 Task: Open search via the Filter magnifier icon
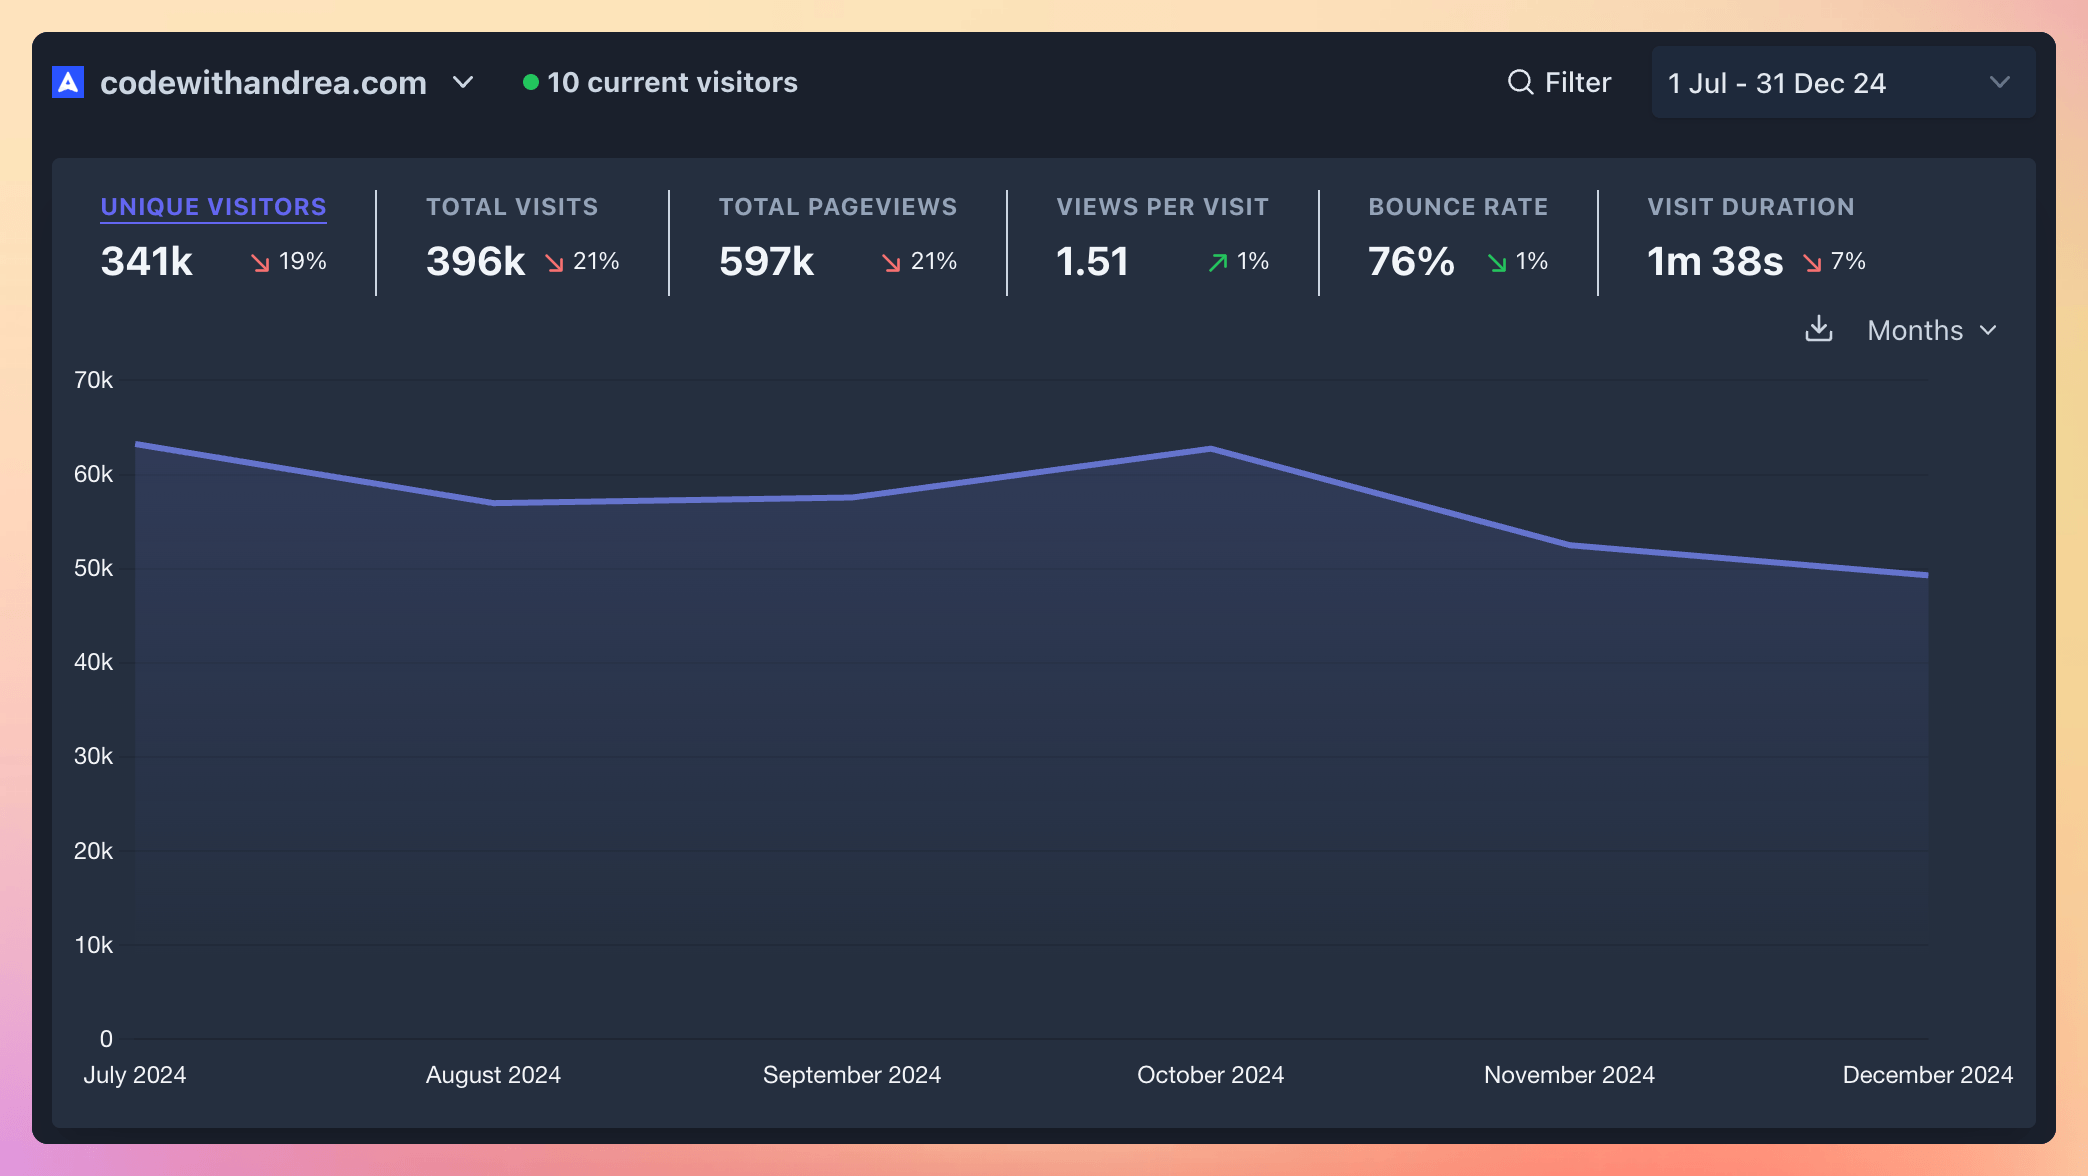point(1519,82)
